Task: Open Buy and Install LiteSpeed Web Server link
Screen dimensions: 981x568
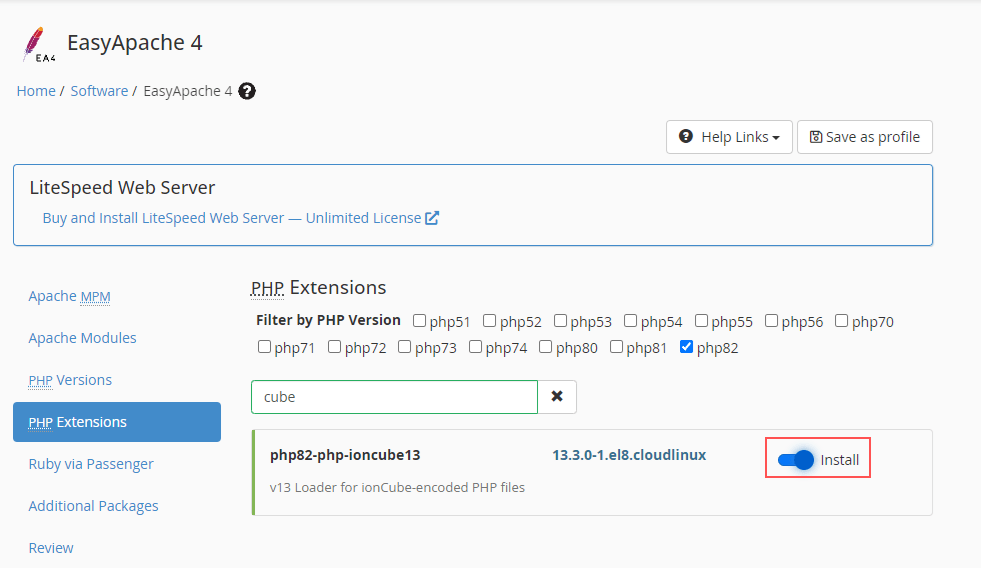Action: coord(231,218)
